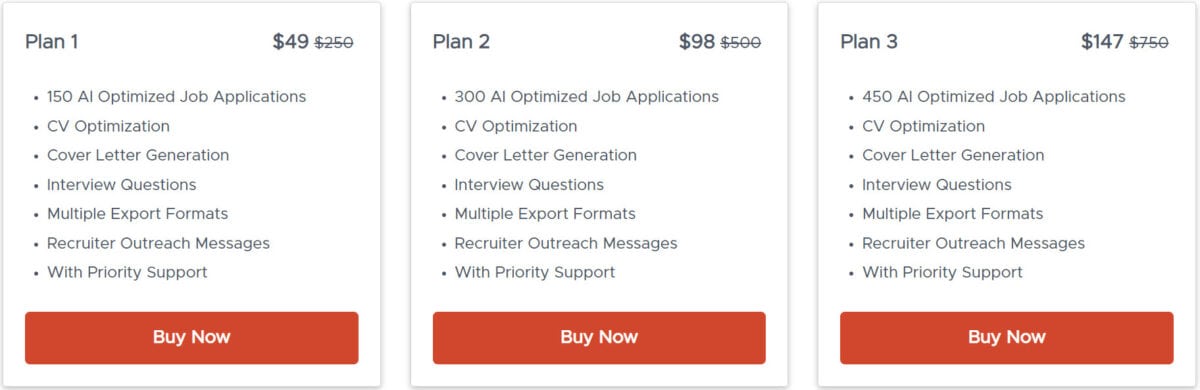The height and width of the screenshot is (390, 1200).
Task: Click the crossed-out $750 price
Action: [x=1149, y=43]
